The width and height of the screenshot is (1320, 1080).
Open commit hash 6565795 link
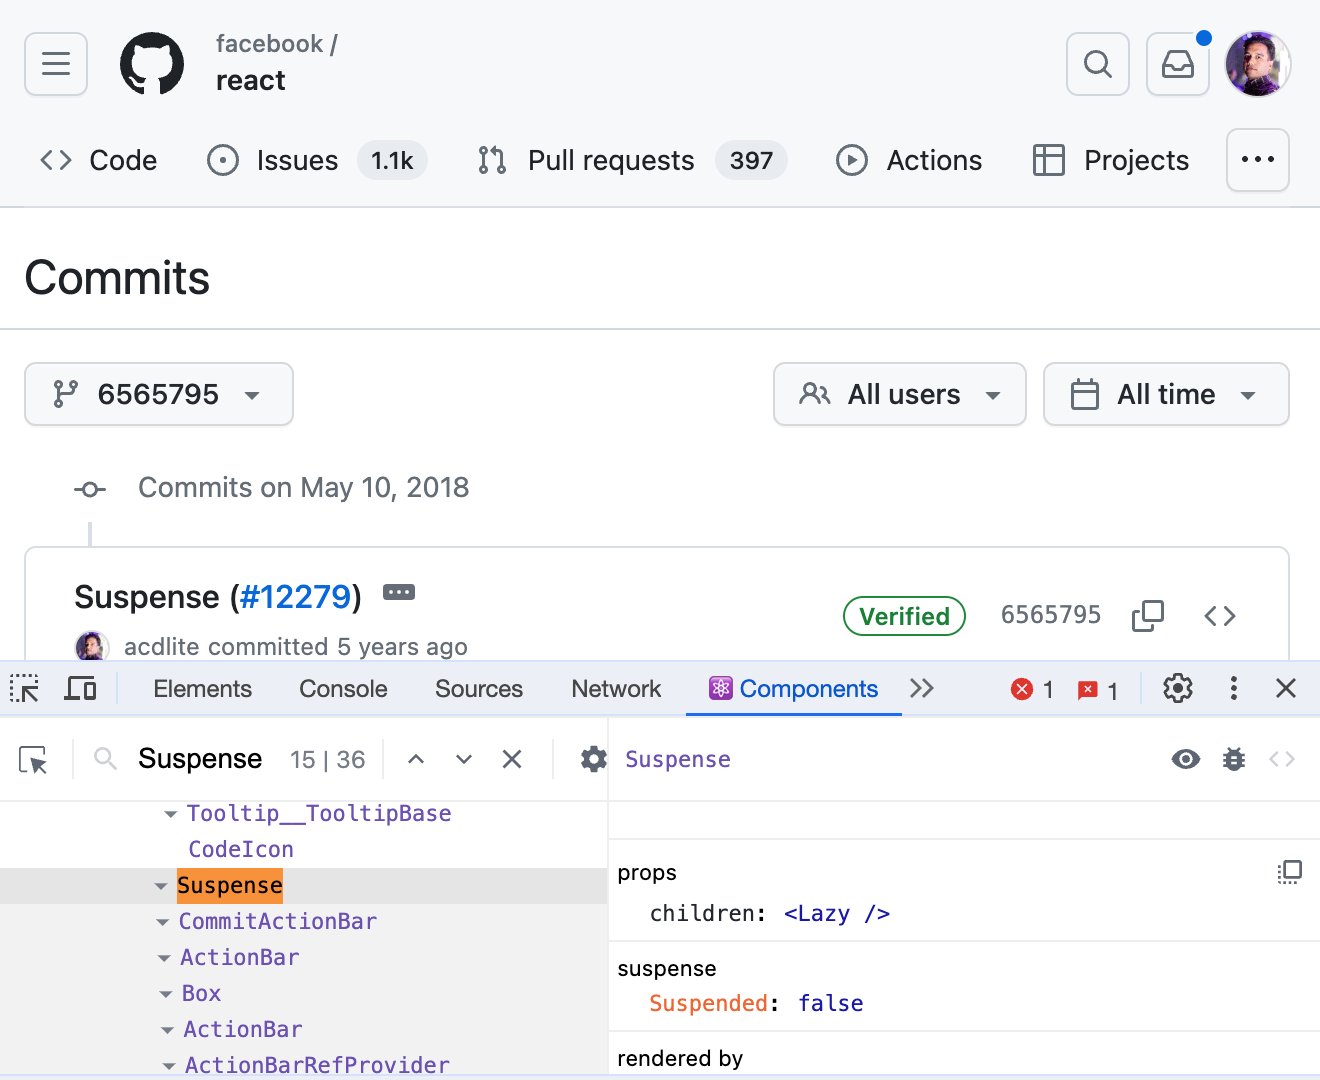coord(1051,615)
